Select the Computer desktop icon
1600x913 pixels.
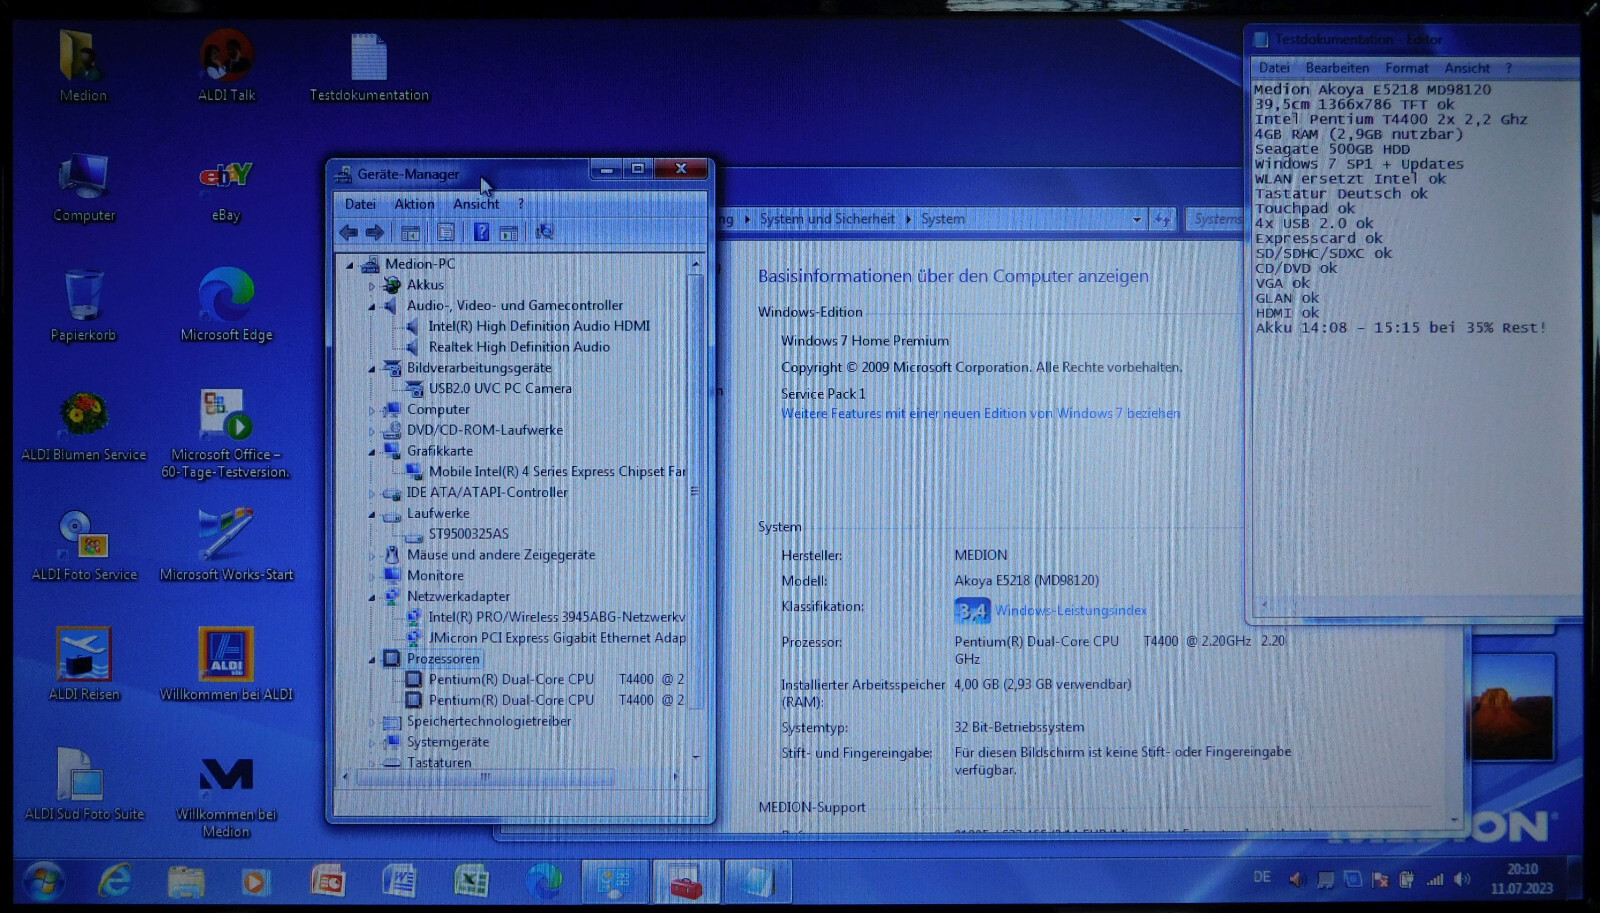pos(85,187)
